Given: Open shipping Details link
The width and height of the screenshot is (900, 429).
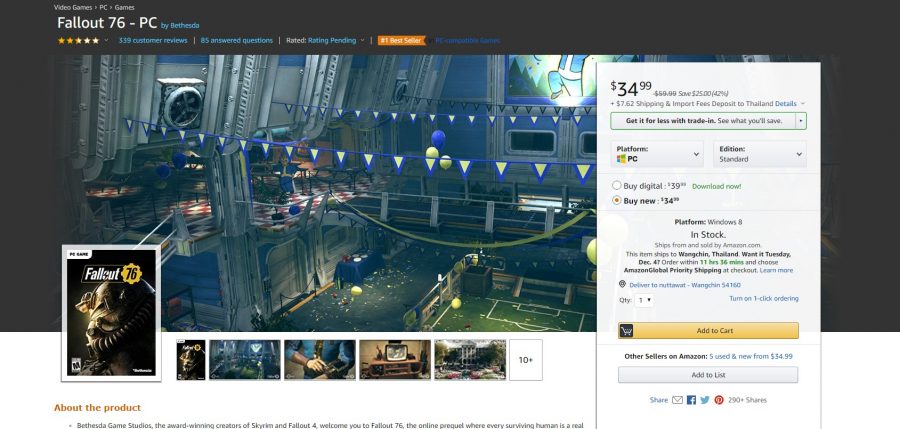Looking at the screenshot, I should [786, 103].
